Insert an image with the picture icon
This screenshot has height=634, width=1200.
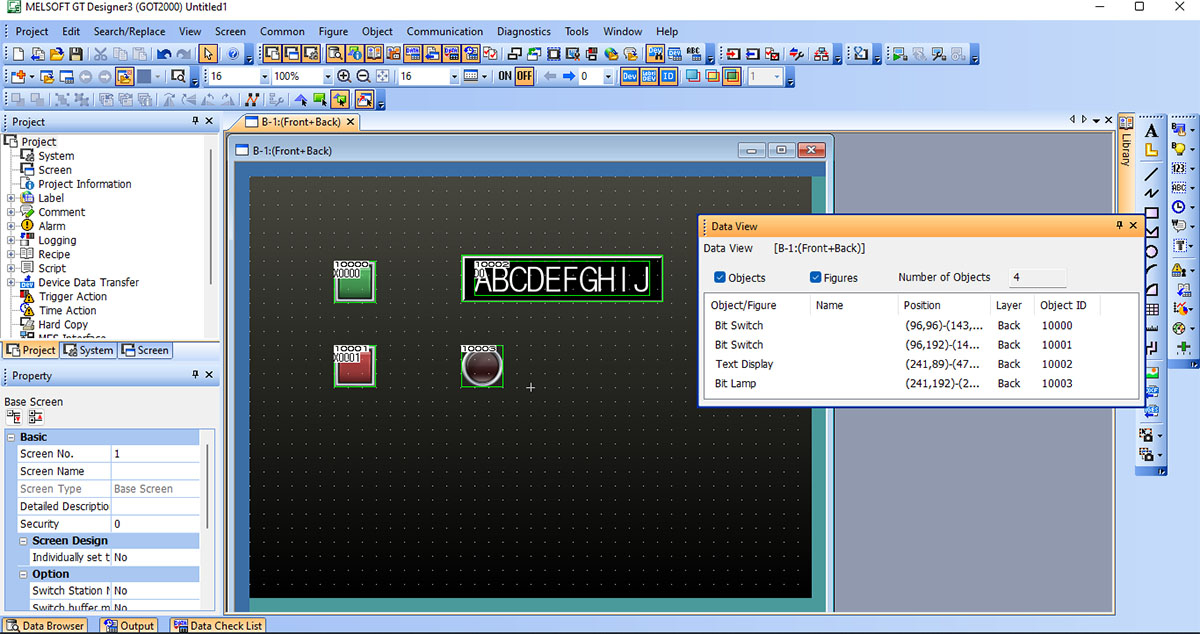coord(1151,372)
